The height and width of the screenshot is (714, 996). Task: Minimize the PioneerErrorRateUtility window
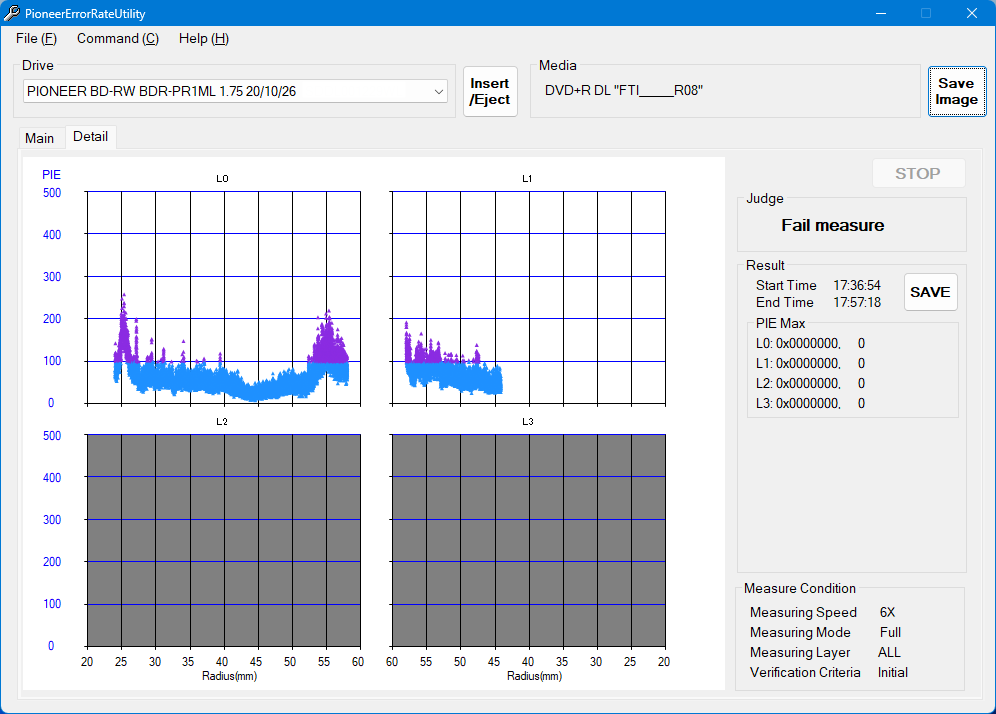881,13
